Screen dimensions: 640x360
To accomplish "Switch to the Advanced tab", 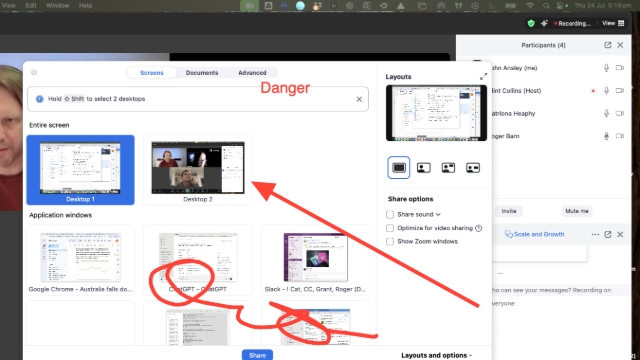I will [x=252, y=73].
